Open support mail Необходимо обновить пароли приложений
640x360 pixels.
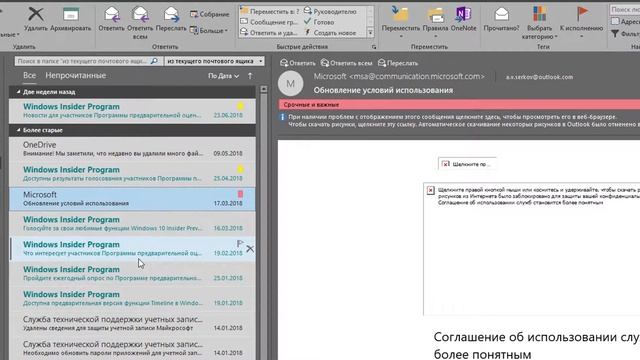[132, 348]
